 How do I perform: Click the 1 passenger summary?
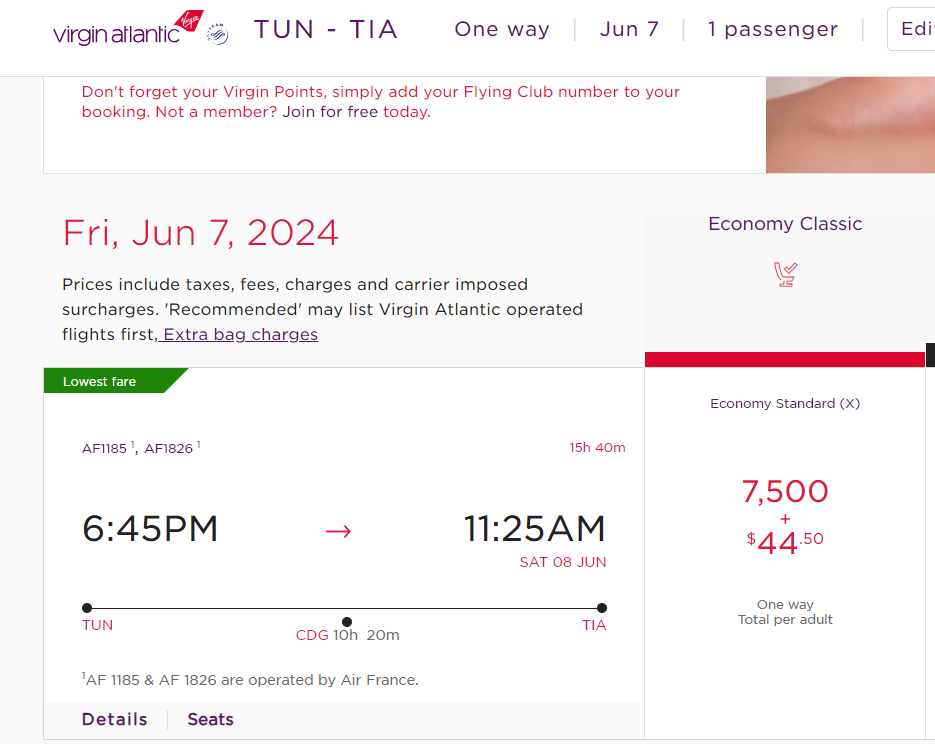coord(773,29)
